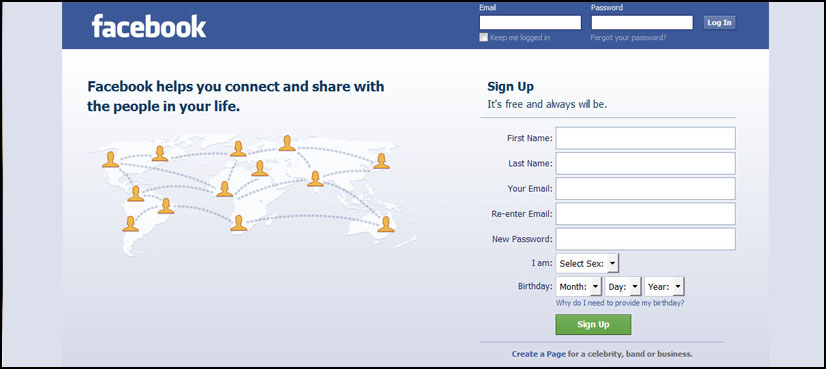Click the Log In button
The image size is (826, 369).
click(719, 23)
